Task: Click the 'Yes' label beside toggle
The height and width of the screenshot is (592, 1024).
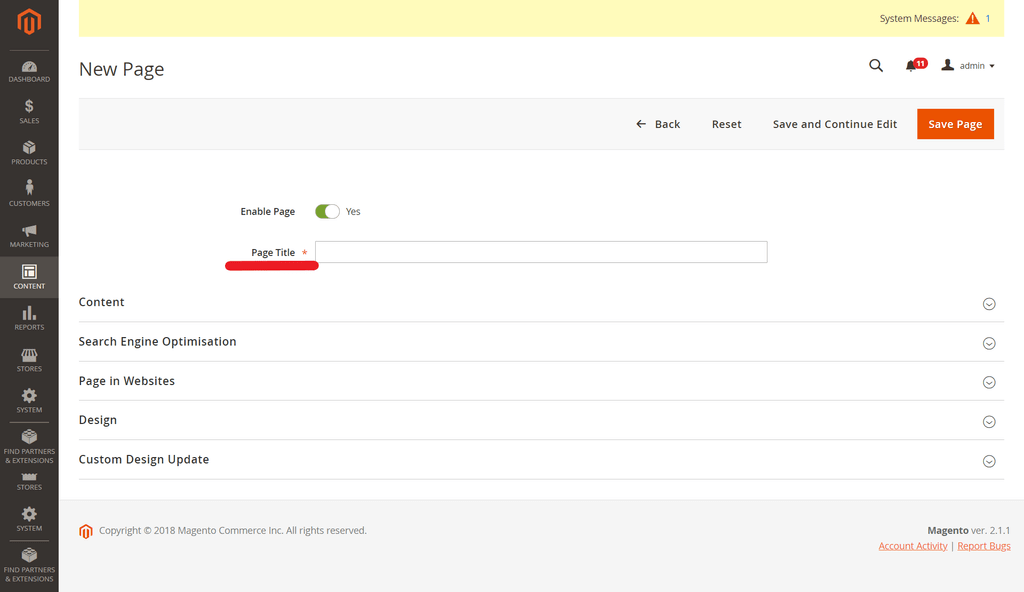Action: pos(353,211)
